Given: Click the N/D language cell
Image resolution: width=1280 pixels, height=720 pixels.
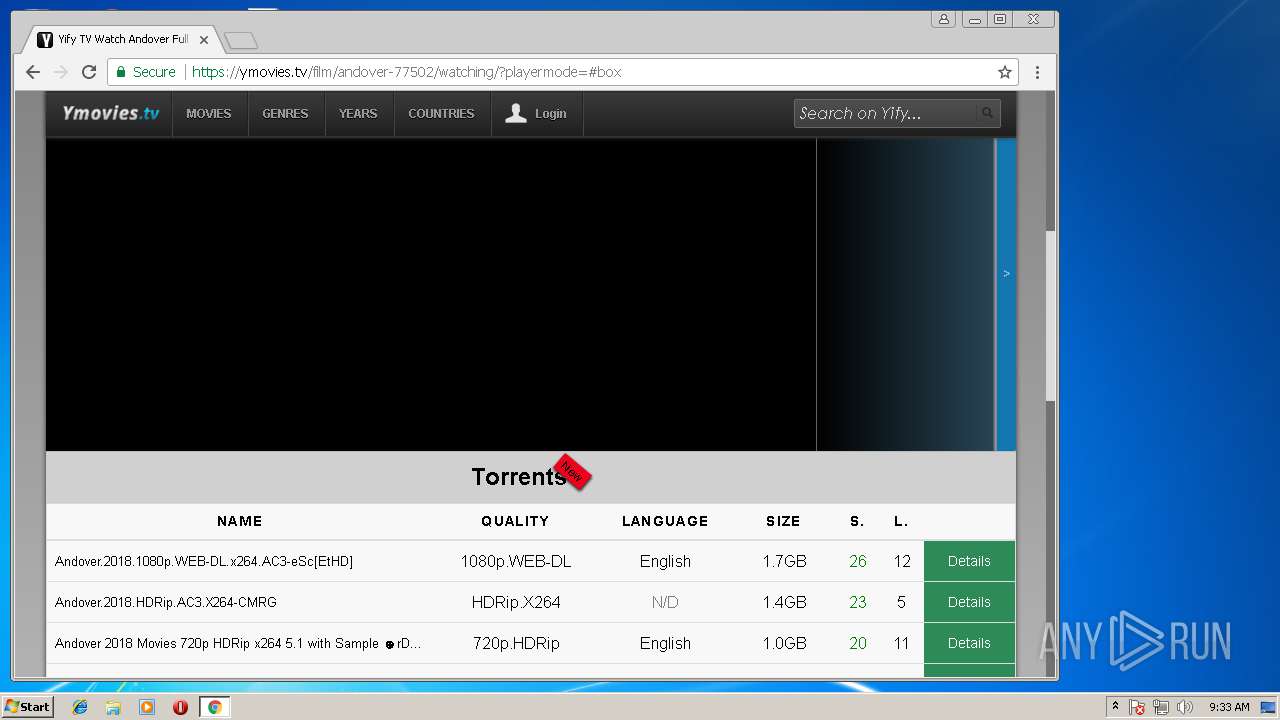Looking at the screenshot, I should [x=665, y=602].
